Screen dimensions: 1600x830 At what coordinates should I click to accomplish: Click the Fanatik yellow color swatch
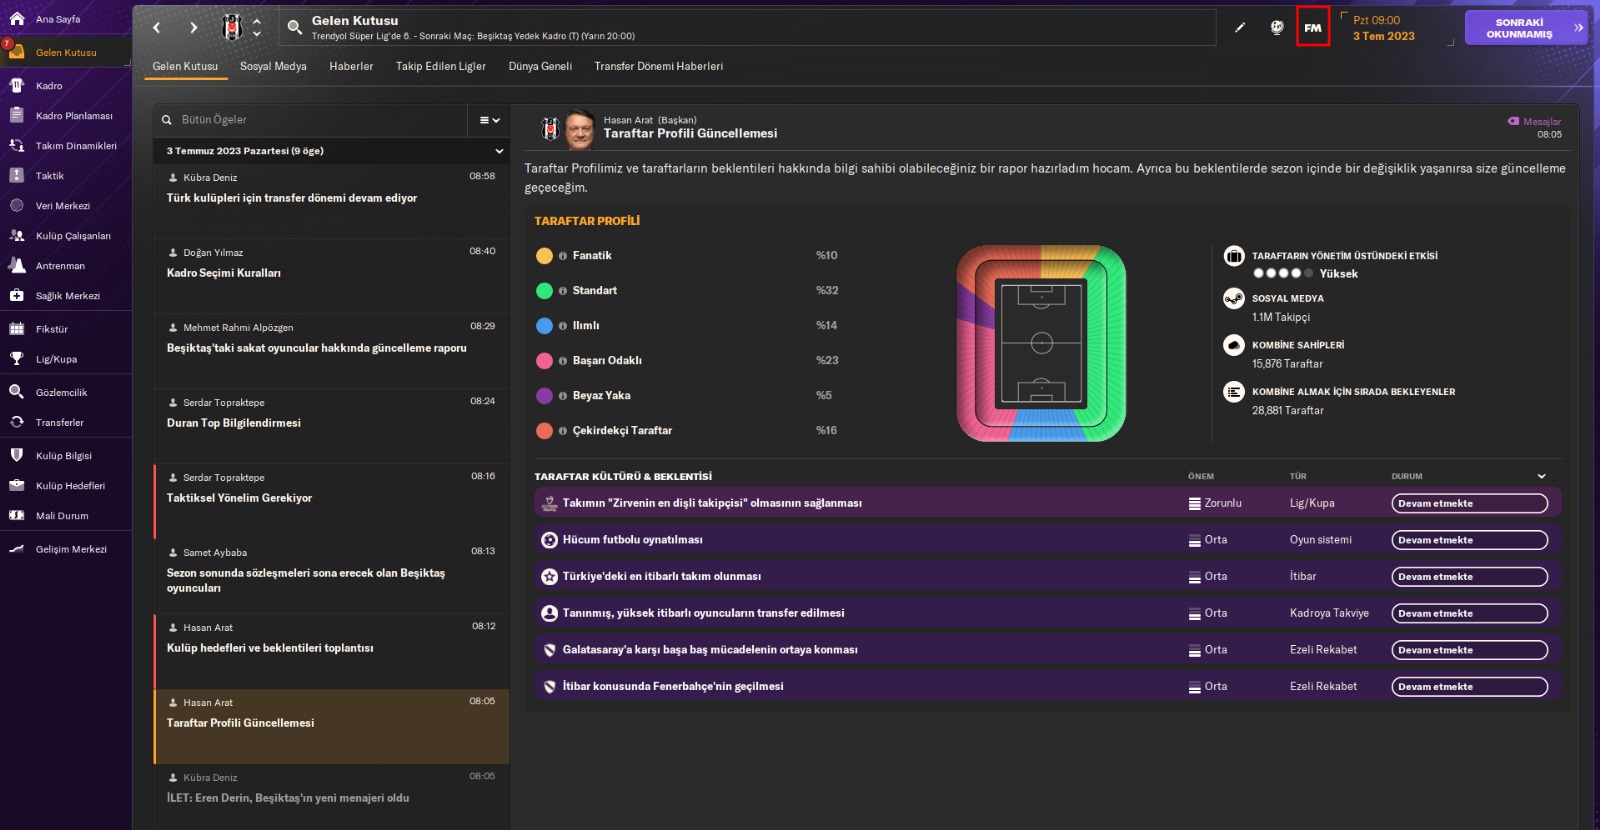544,256
